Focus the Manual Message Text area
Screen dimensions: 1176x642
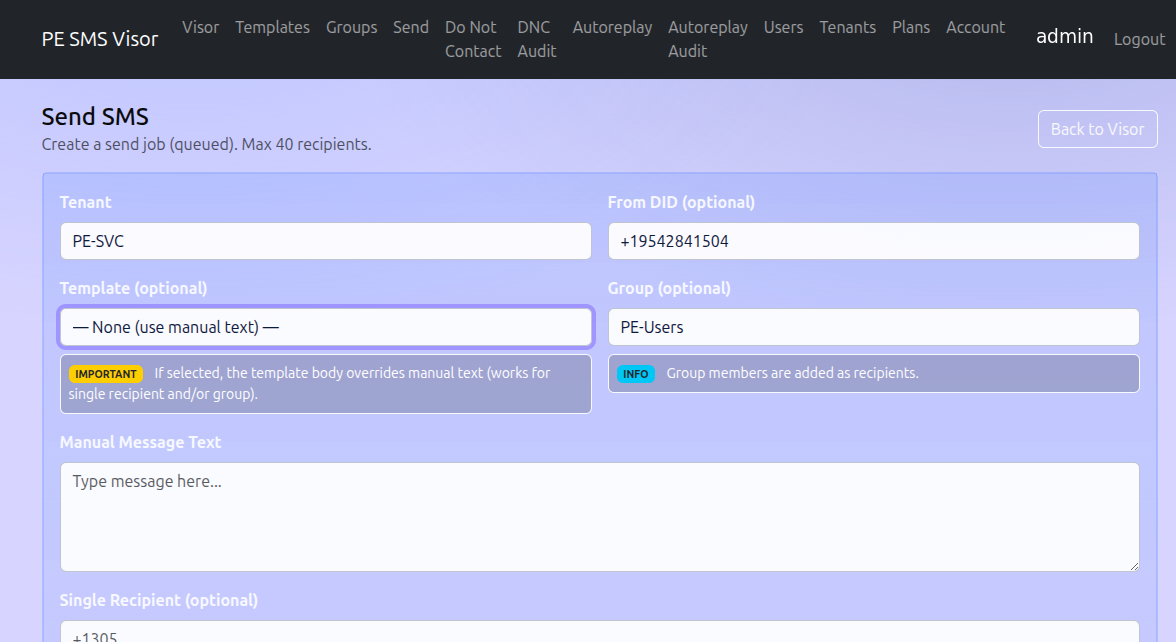pyautogui.click(x=599, y=516)
